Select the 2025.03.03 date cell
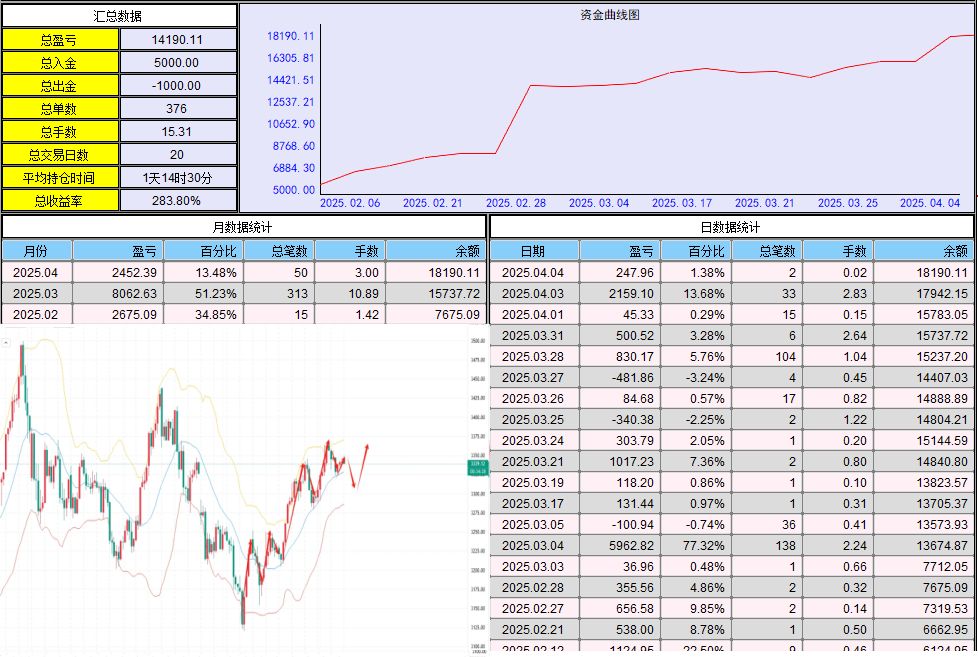The width and height of the screenshot is (978, 657). click(x=535, y=567)
